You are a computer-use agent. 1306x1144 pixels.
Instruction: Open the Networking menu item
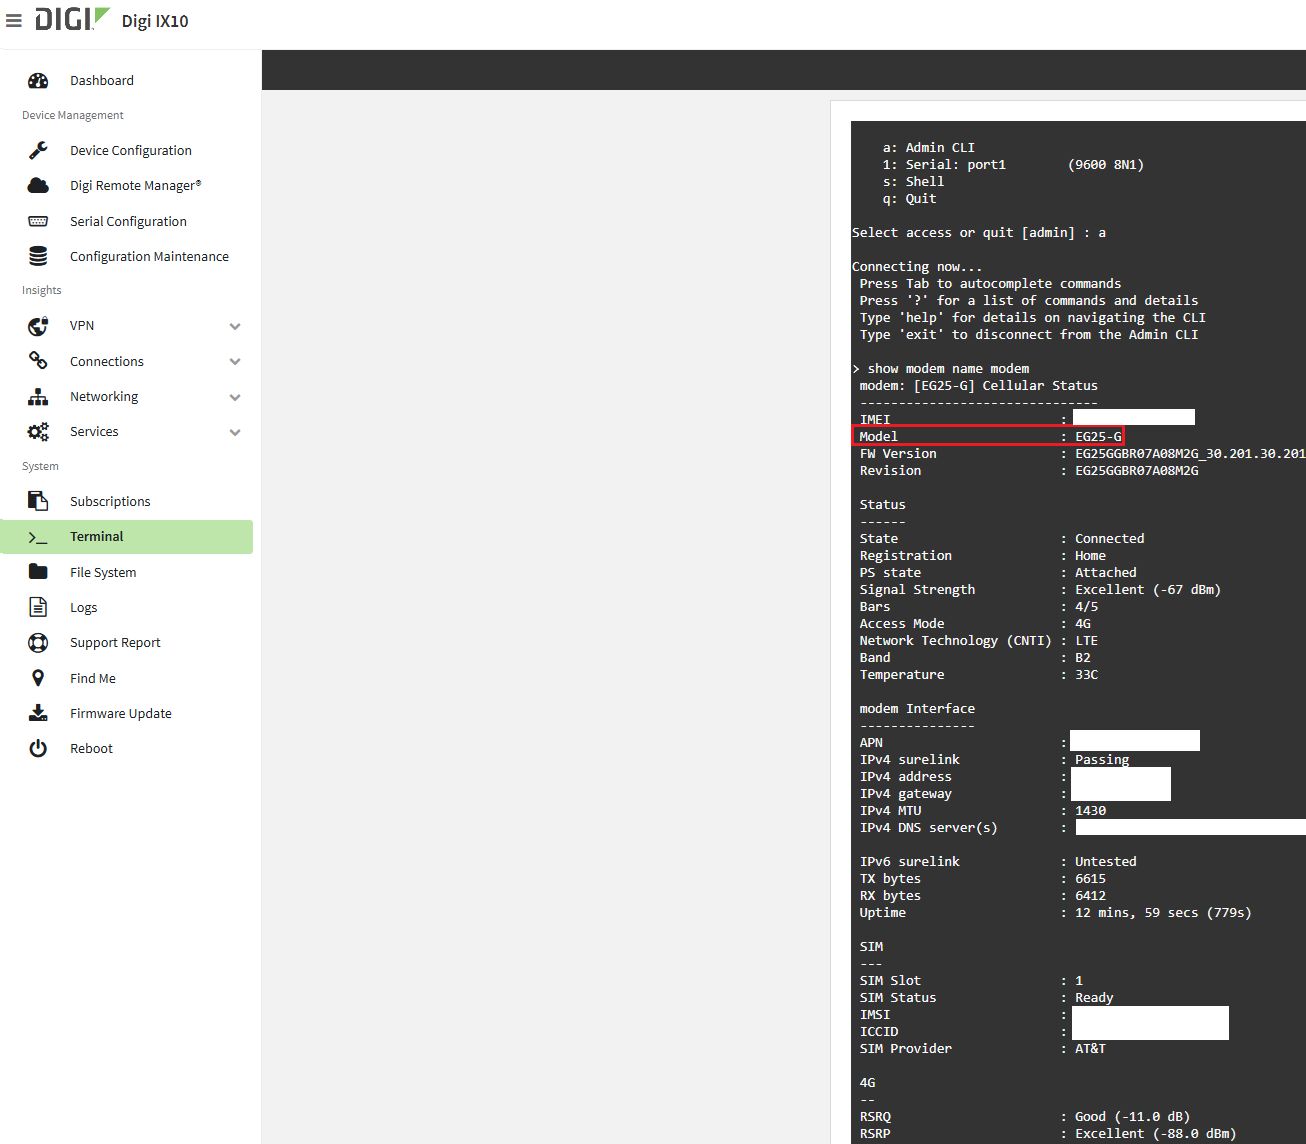point(104,396)
